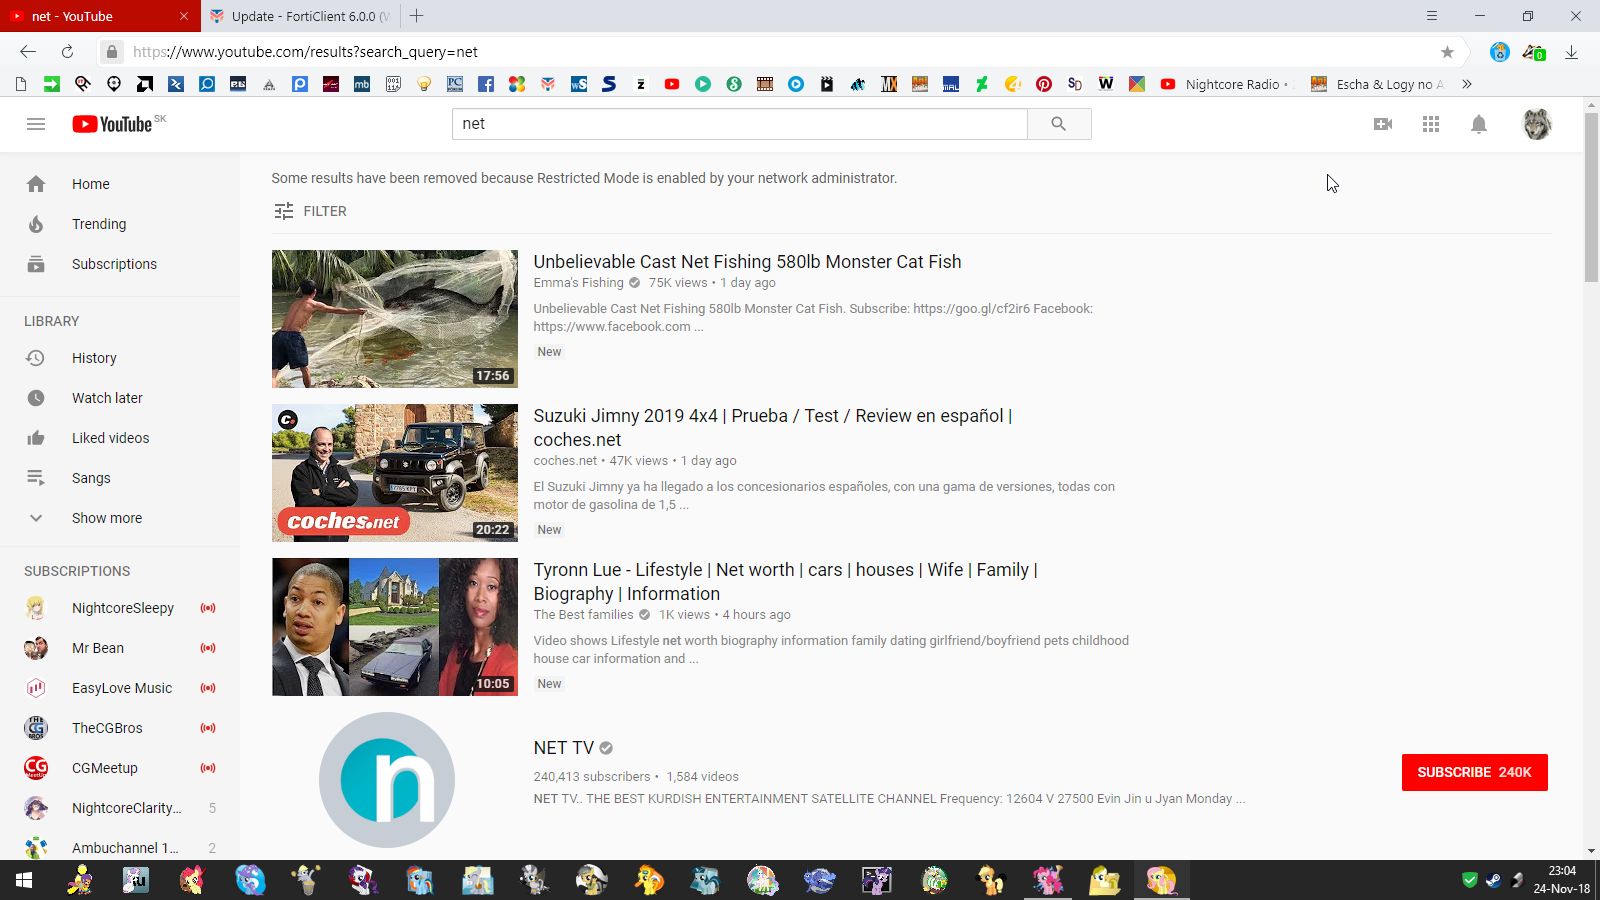Subscribe to the NET TV channel
The image size is (1600, 900).
tap(1475, 772)
